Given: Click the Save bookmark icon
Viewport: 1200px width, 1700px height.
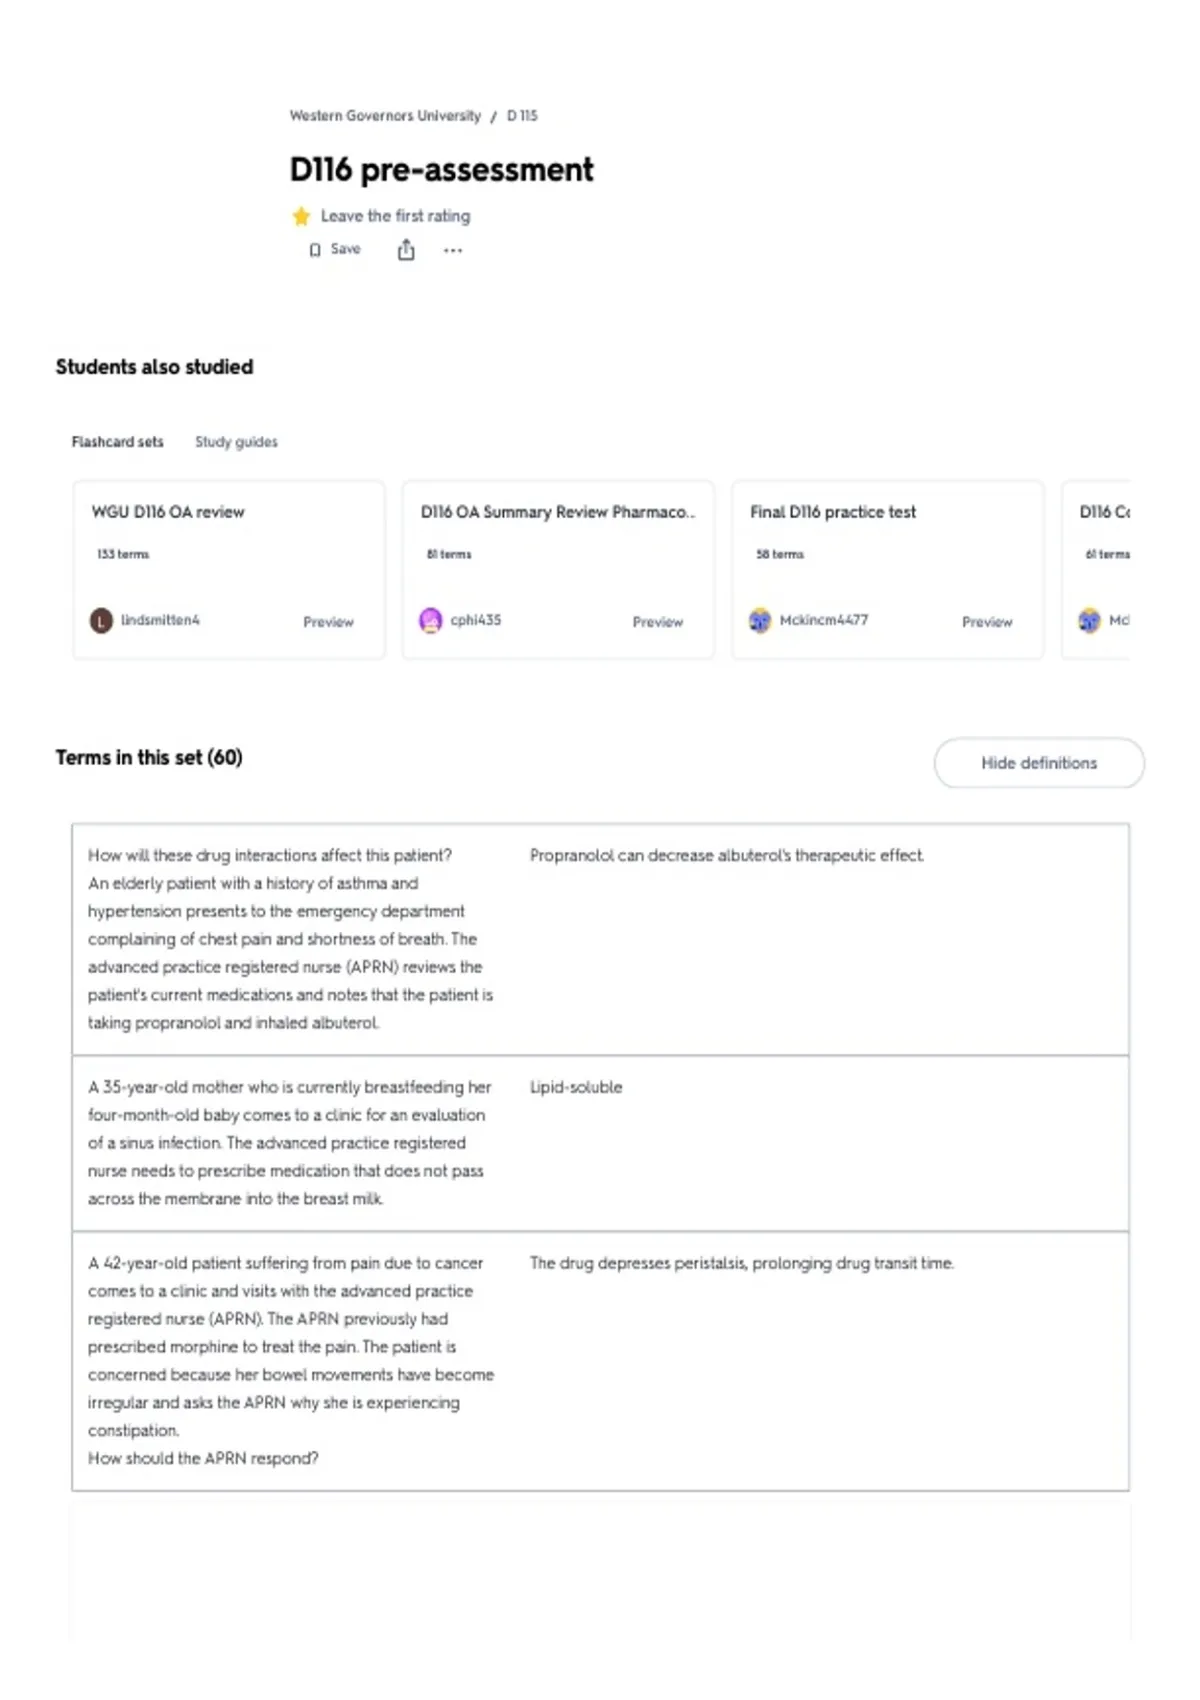Looking at the screenshot, I should (x=315, y=250).
